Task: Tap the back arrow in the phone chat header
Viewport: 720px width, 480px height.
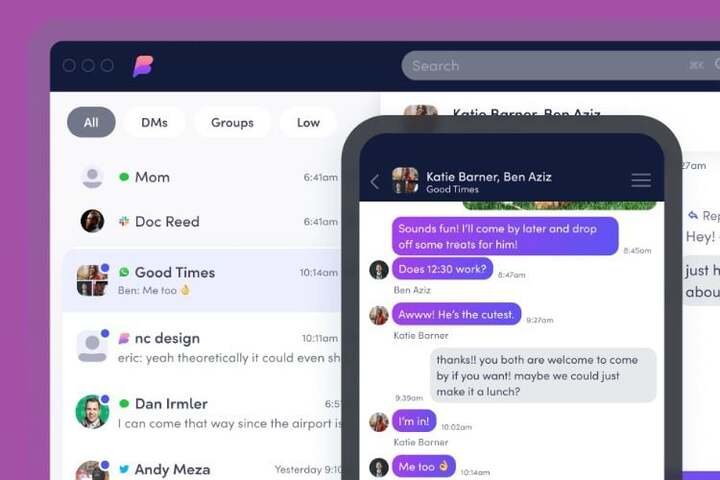Action: pyautogui.click(x=375, y=181)
